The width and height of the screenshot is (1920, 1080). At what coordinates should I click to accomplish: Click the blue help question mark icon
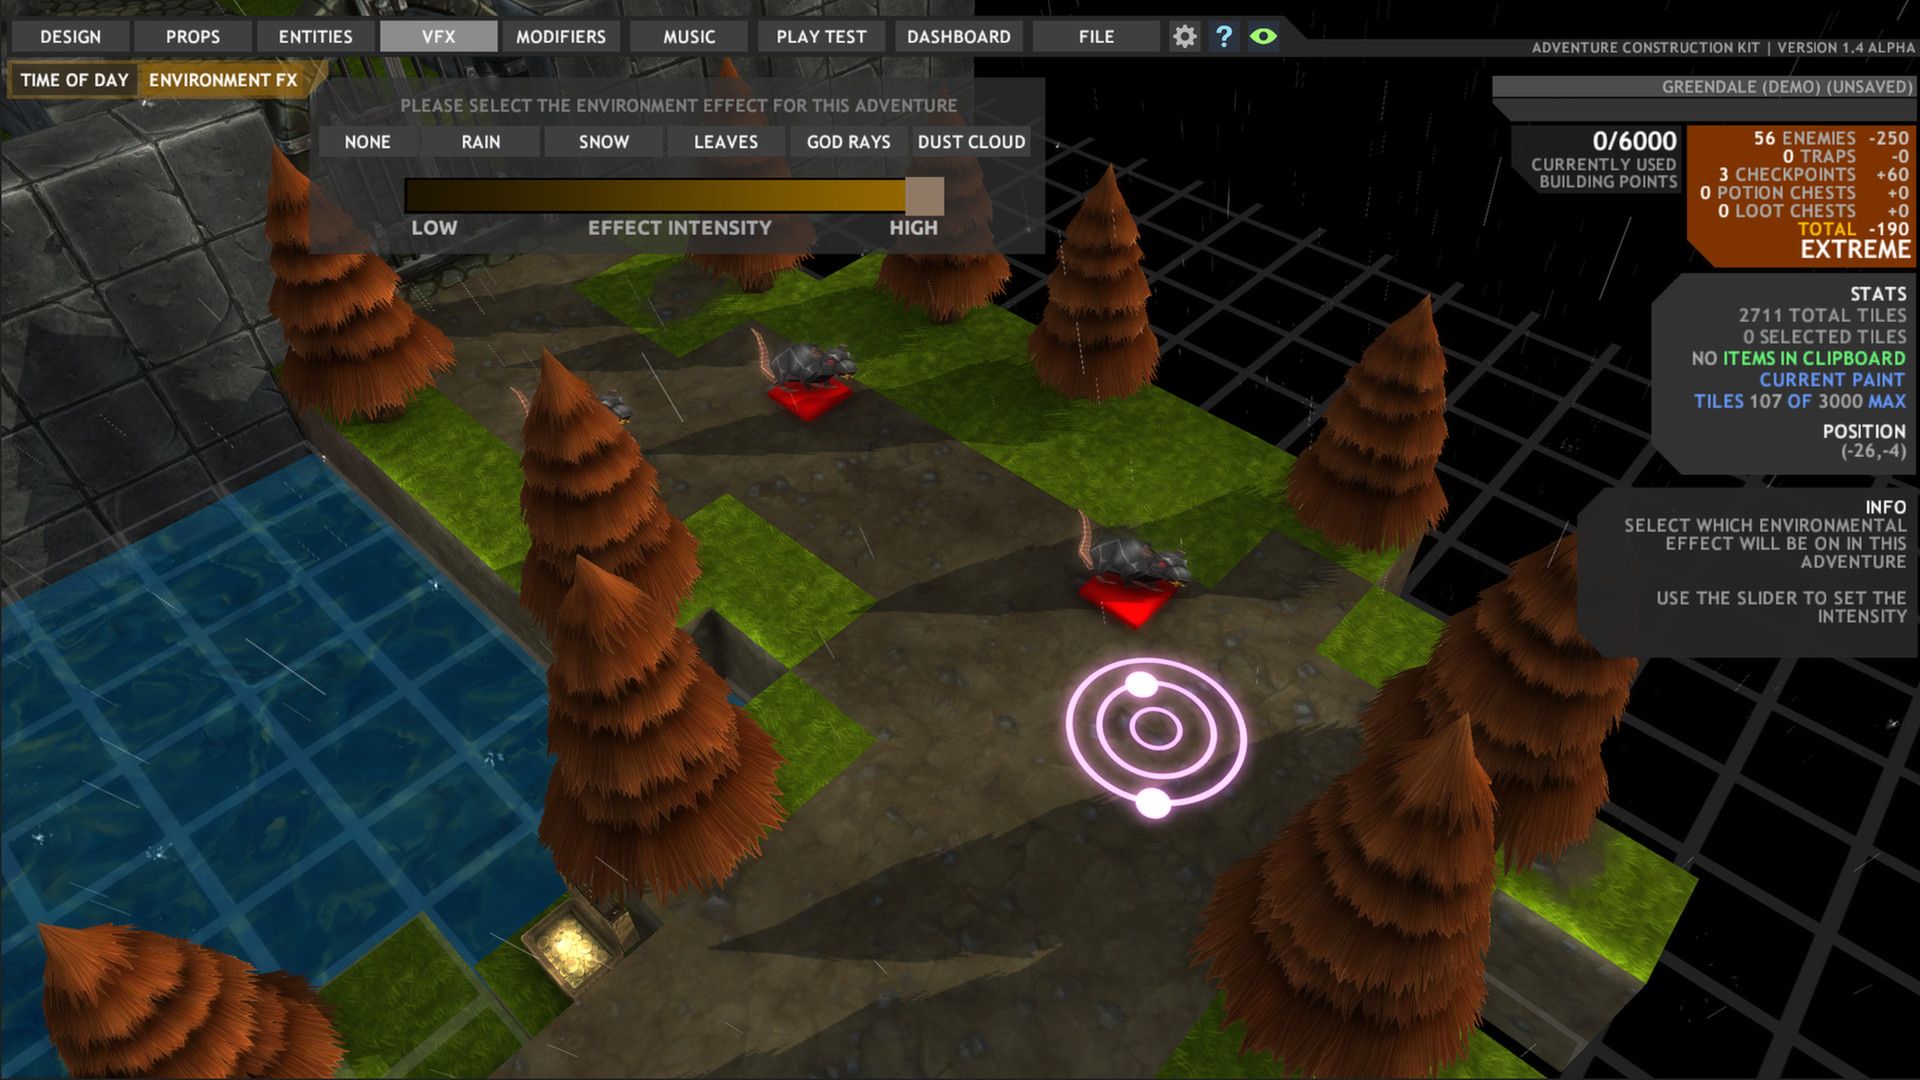coord(1224,37)
